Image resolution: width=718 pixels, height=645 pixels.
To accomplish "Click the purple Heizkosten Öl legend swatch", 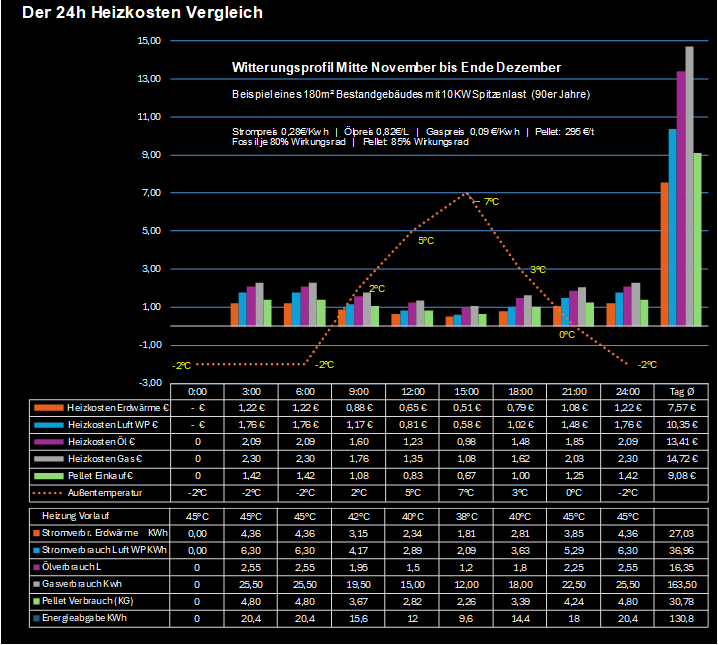I will click(48, 442).
